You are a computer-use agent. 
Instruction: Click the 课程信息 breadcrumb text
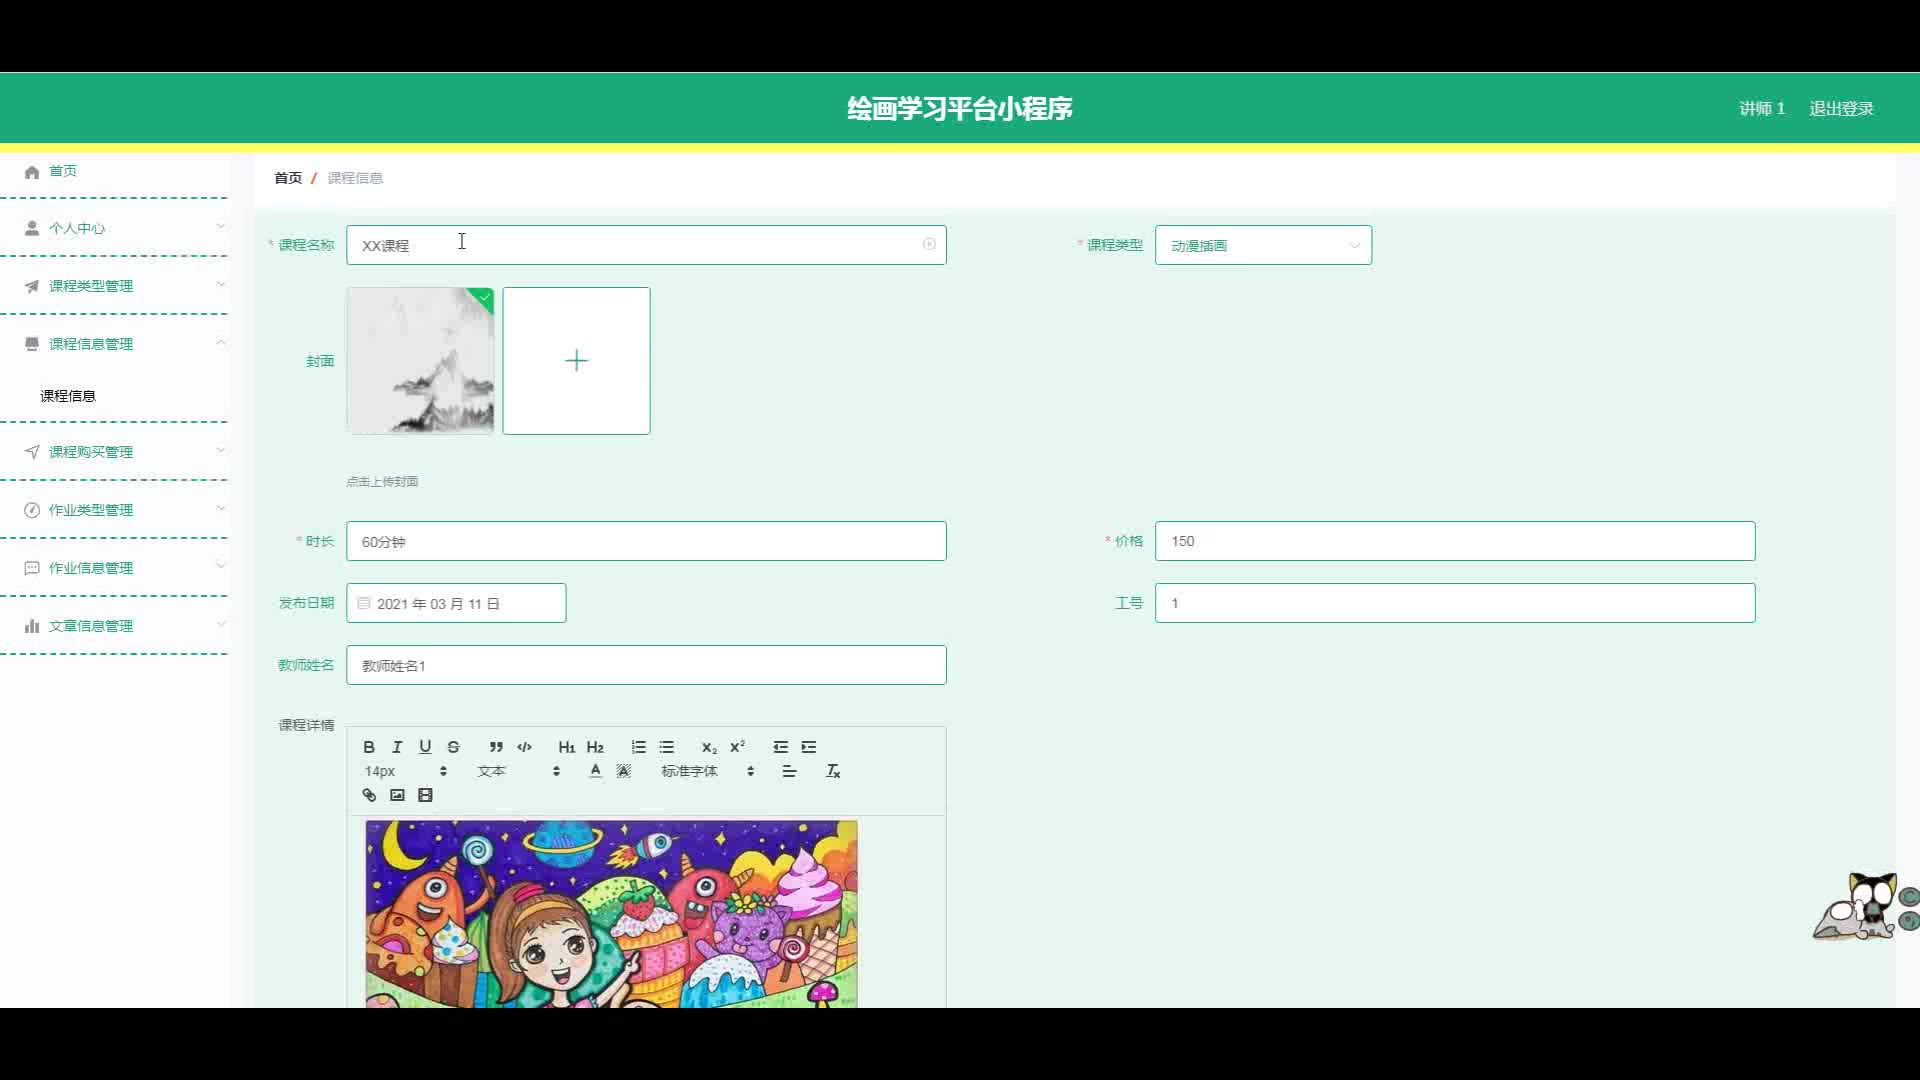[x=355, y=178]
